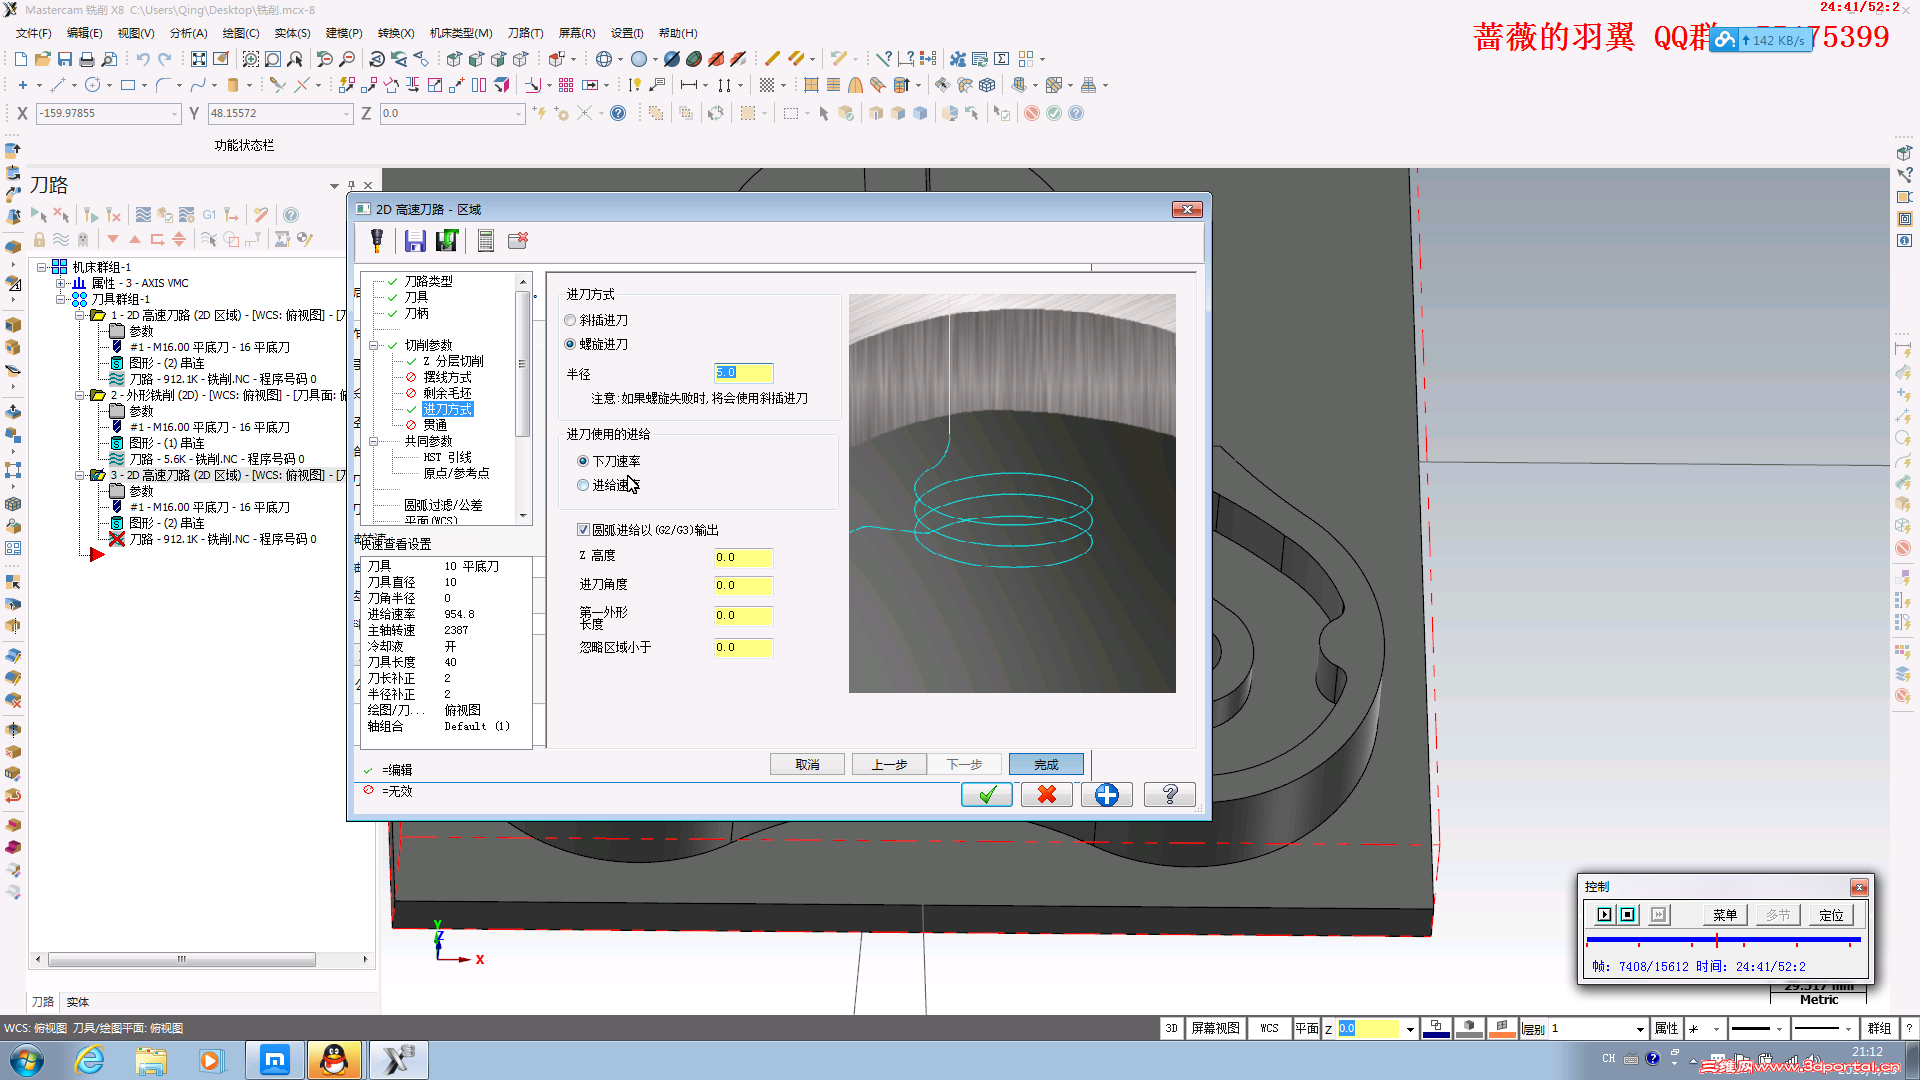This screenshot has width=1920, height=1080.
Task: Click the 上一步 button
Action: pos(889,765)
